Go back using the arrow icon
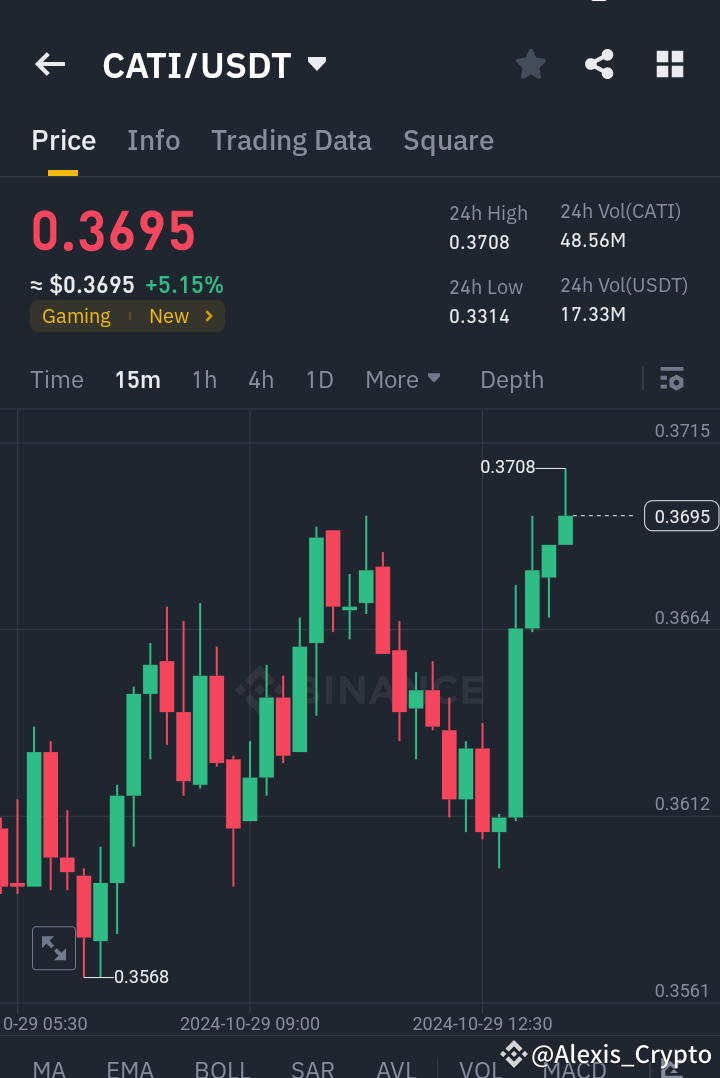 click(x=49, y=64)
